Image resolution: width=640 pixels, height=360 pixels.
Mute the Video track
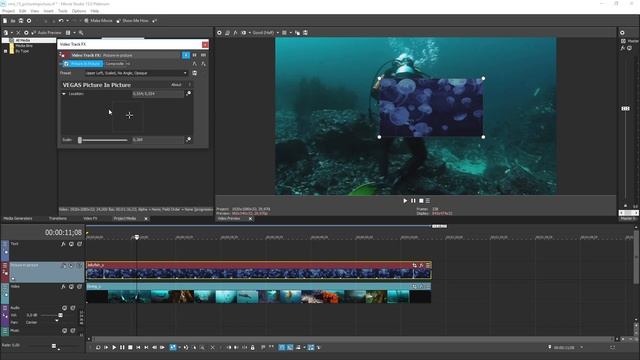(x=71, y=287)
